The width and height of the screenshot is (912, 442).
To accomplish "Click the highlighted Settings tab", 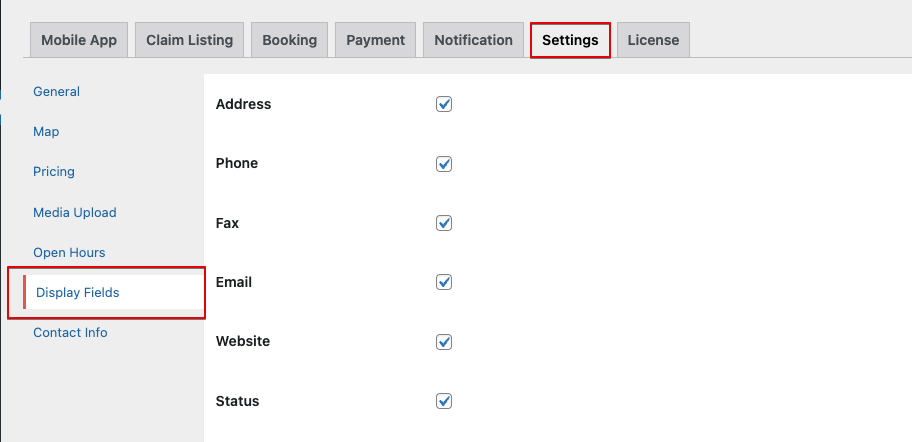I will 570,40.
